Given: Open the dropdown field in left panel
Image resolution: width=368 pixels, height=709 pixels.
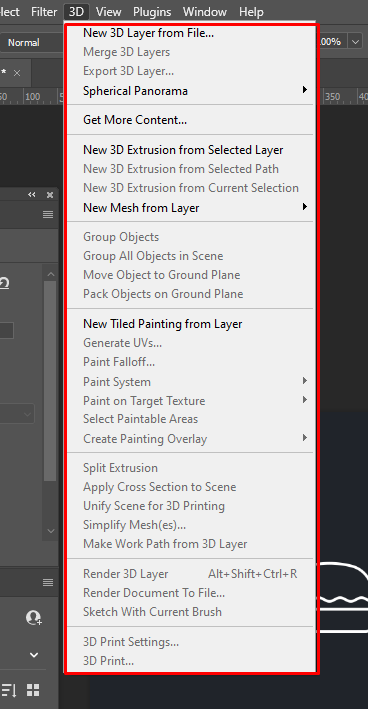Looking at the screenshot, I should tap(17, 414).
